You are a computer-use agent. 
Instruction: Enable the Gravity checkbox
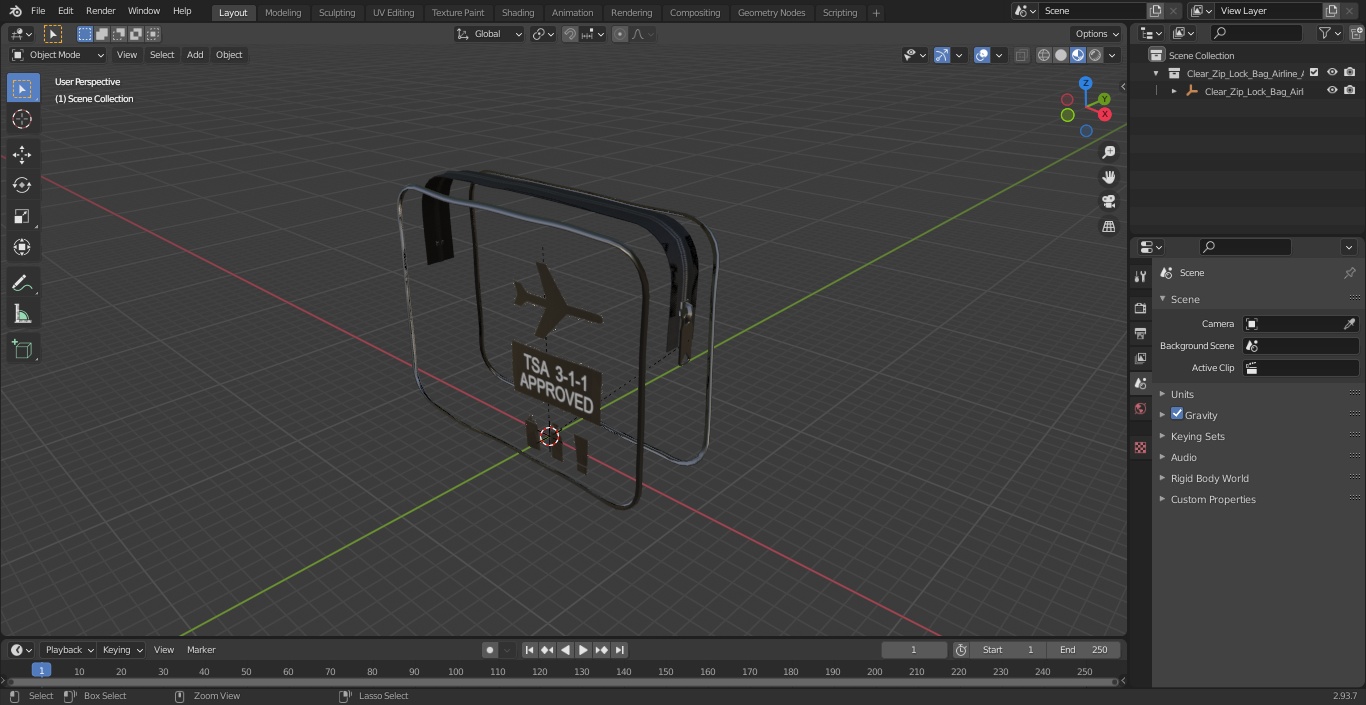pos(1177,414)
